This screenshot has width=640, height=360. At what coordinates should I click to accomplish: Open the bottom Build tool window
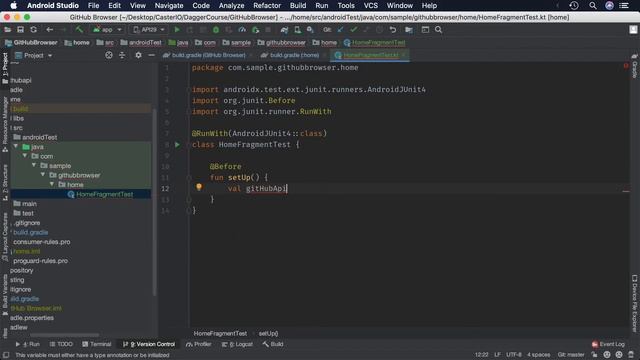click(273, 344)
